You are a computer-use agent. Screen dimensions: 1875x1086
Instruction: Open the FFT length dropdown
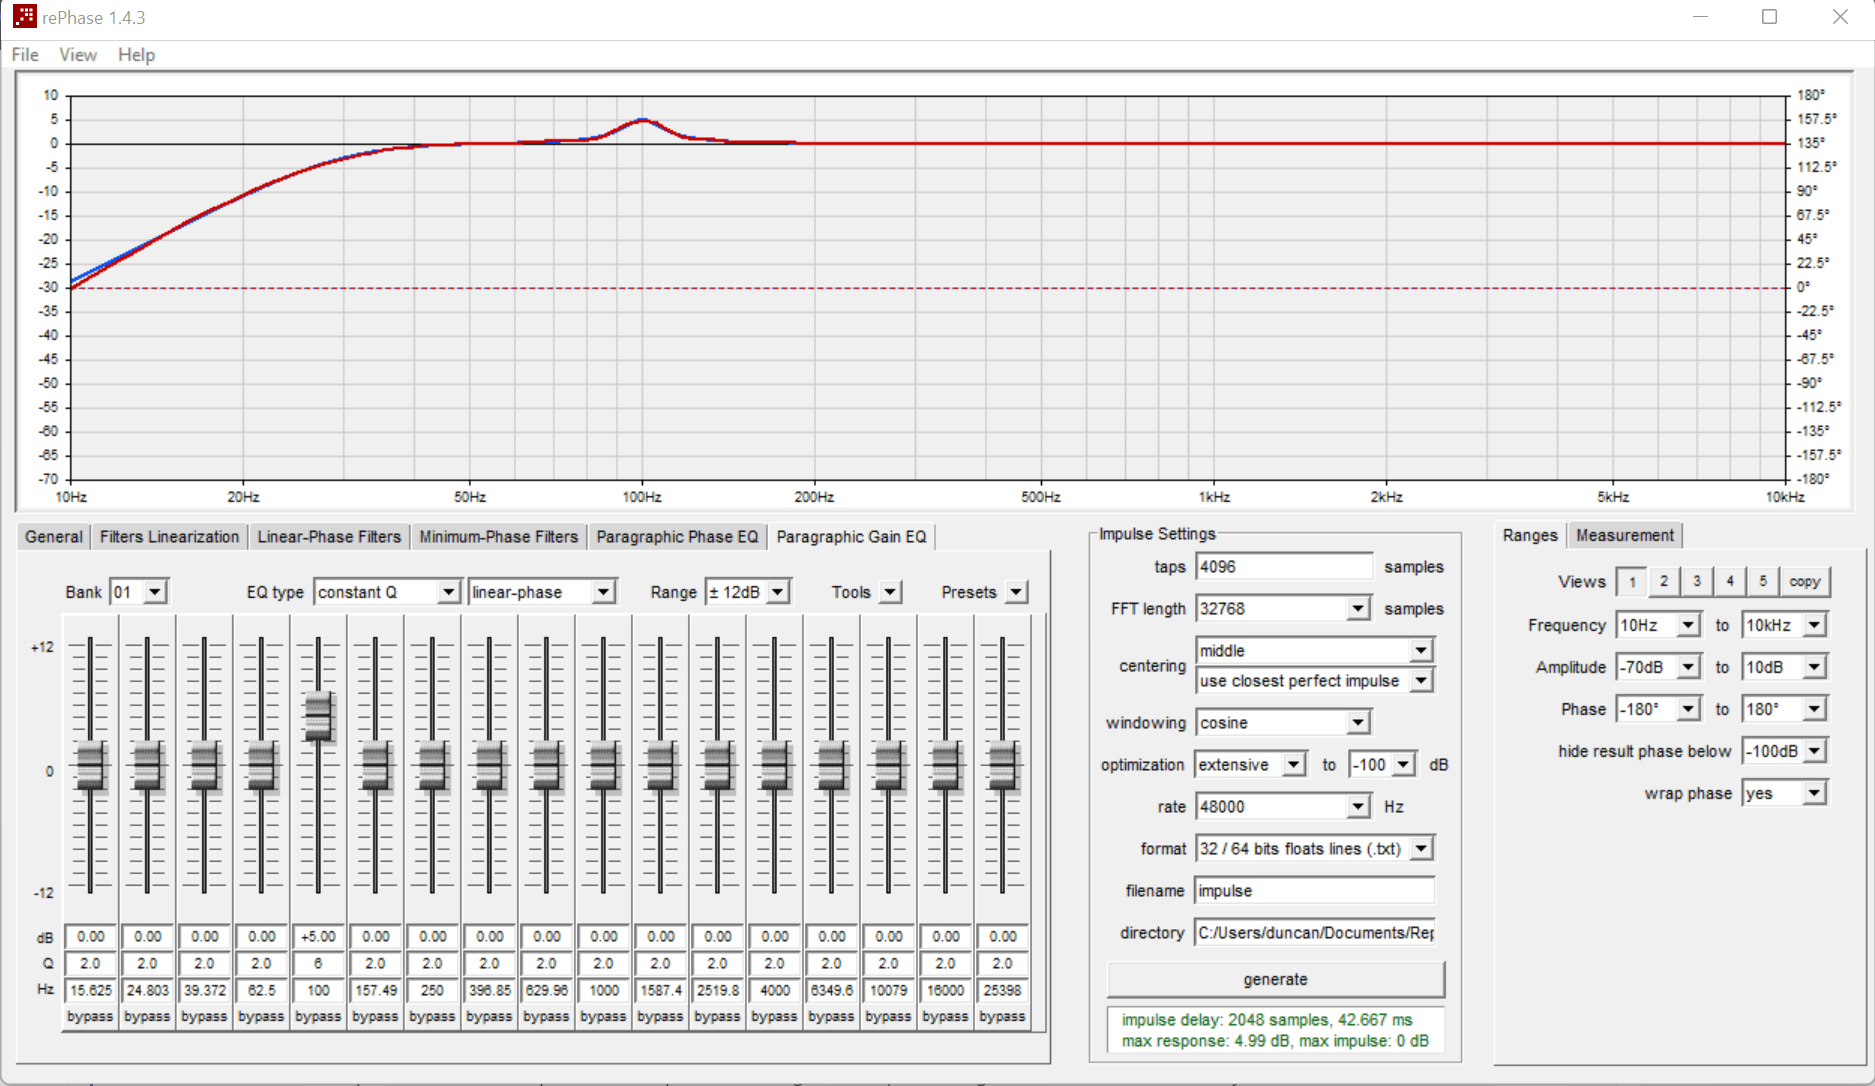point(1283,608)
